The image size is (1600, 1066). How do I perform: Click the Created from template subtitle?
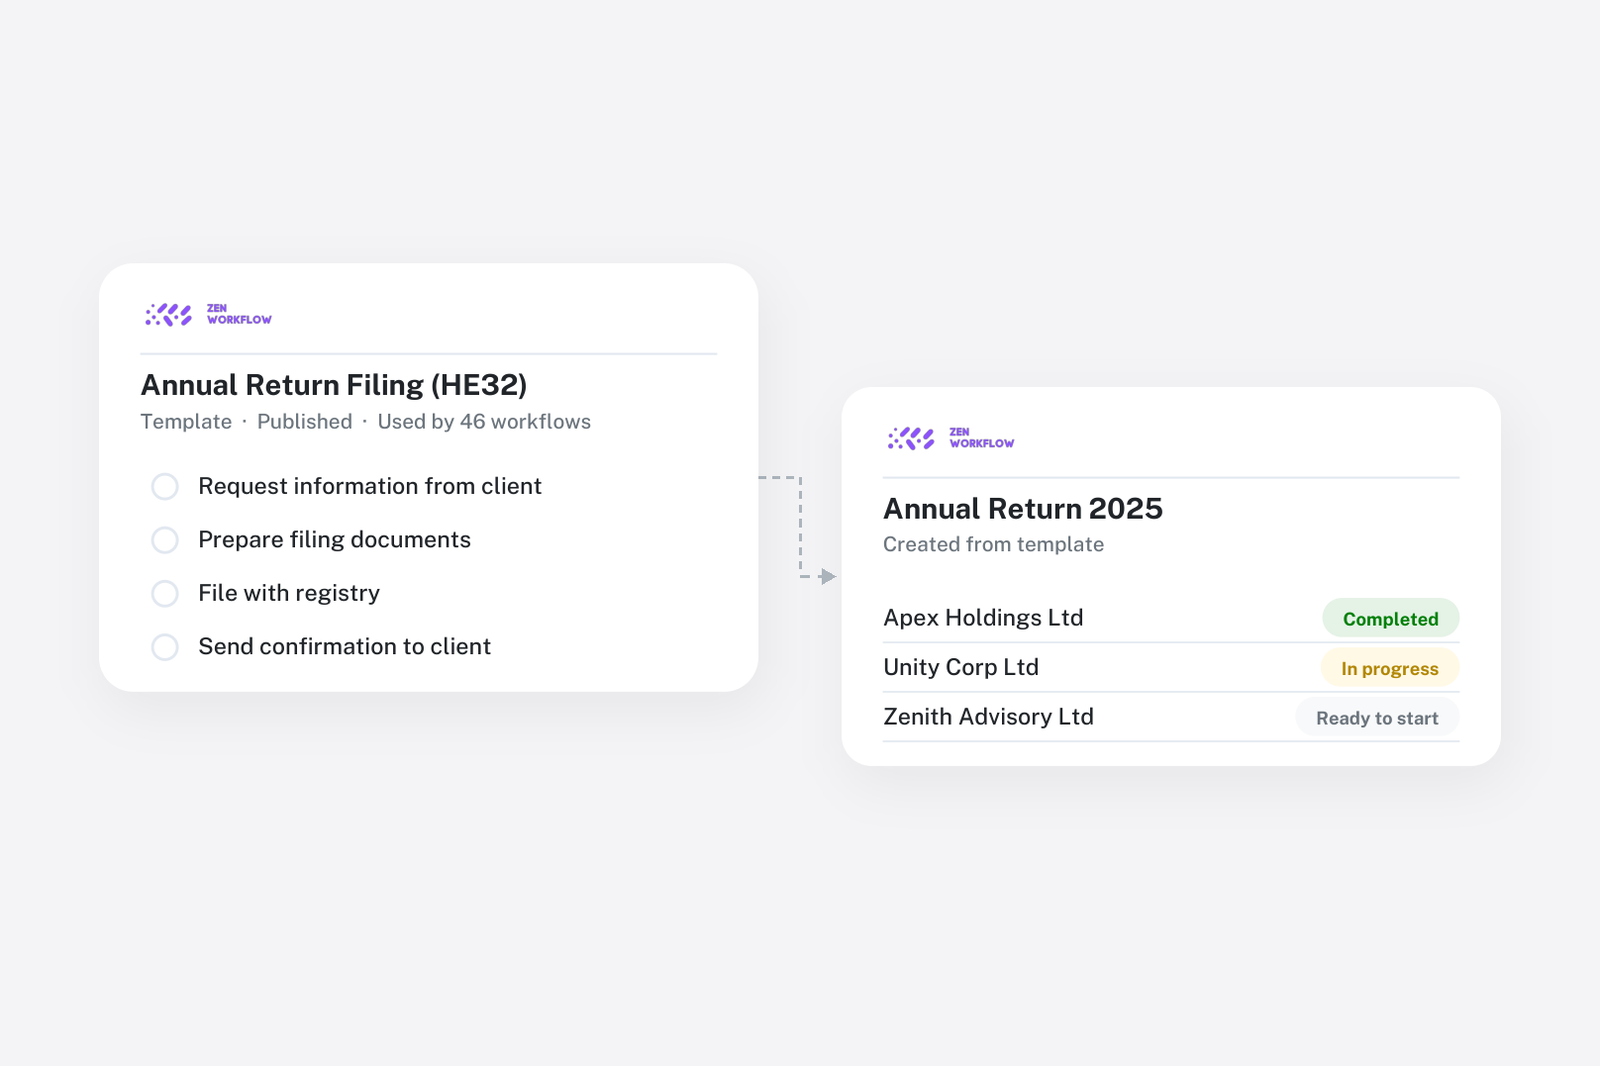(993, 544)
